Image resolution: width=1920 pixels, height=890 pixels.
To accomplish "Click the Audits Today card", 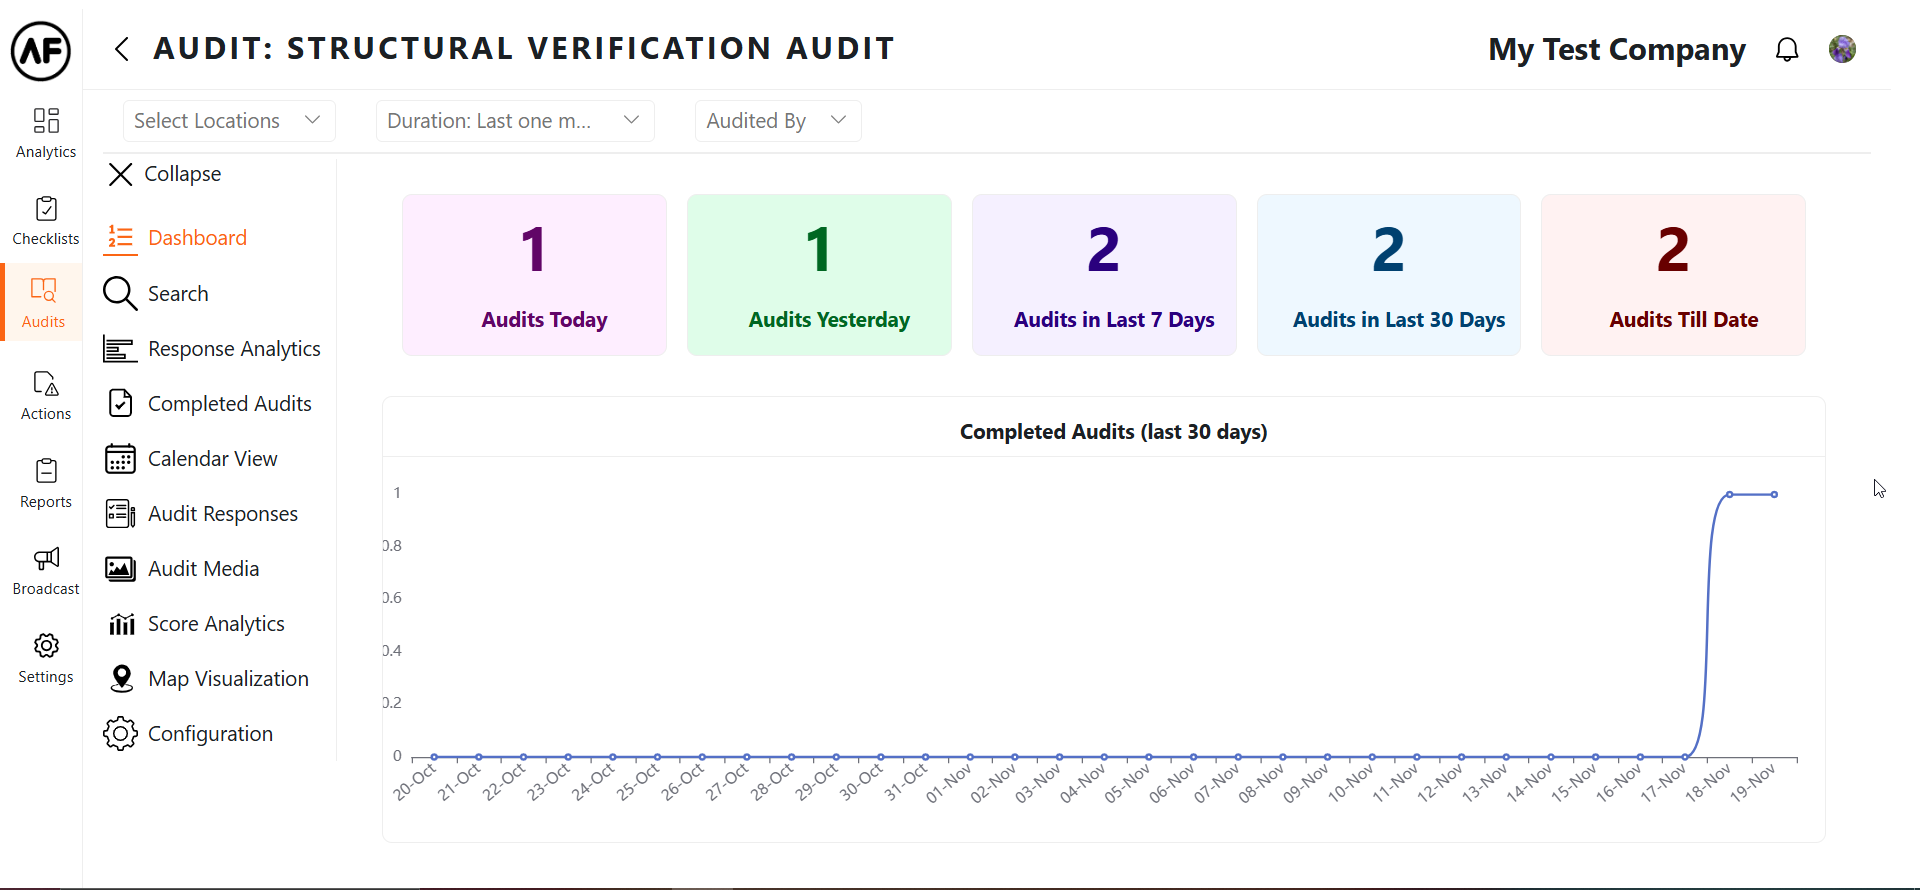I will 534,275.
